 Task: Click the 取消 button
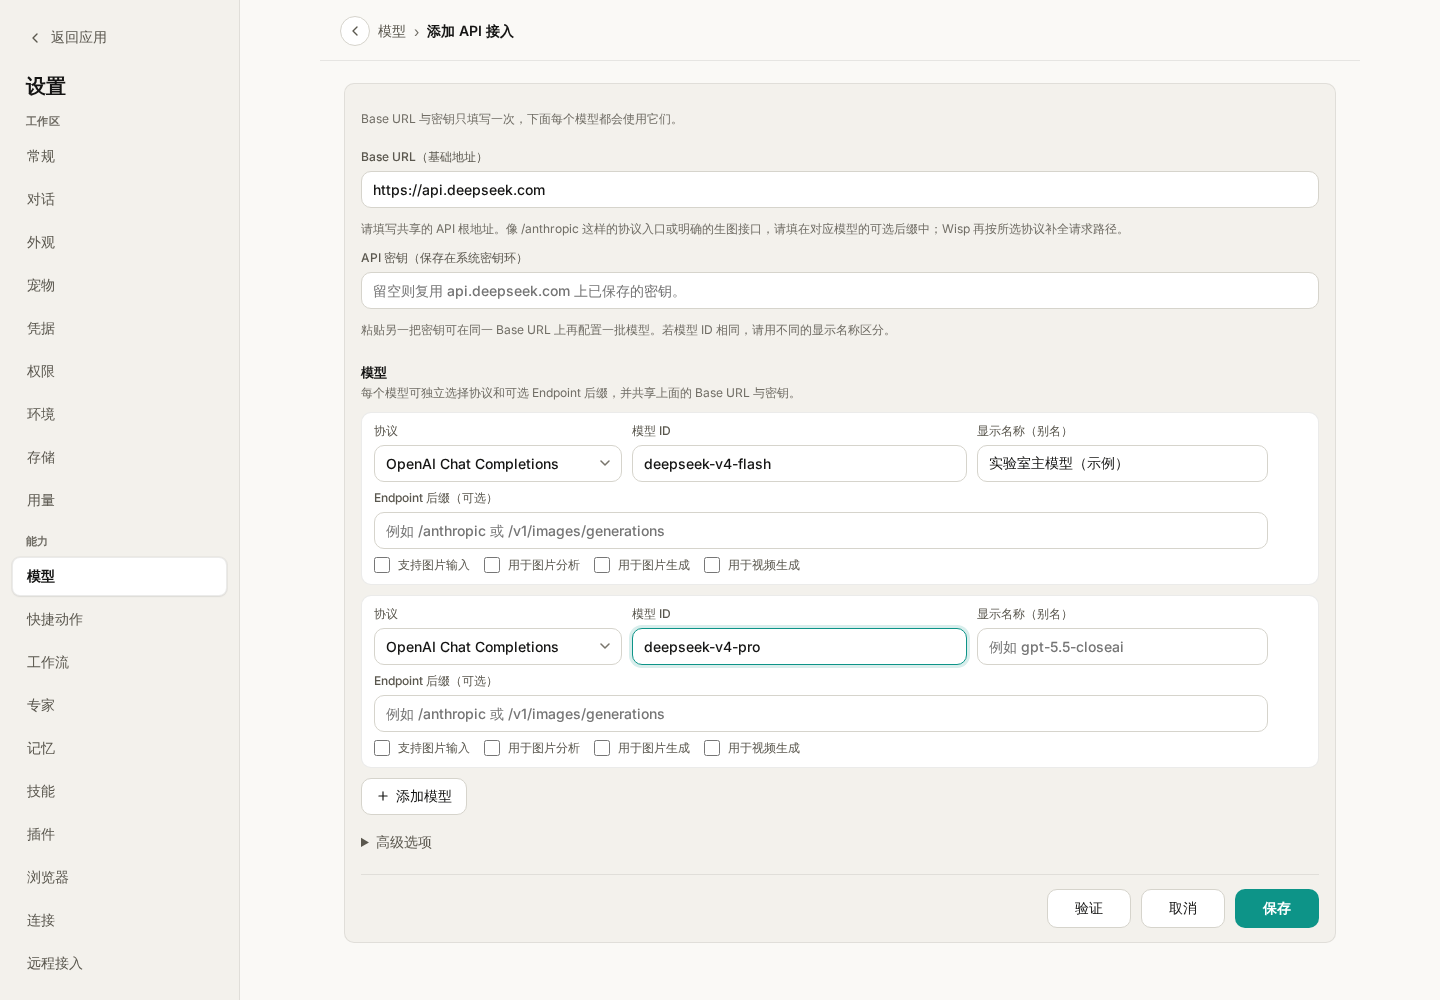1183,908
